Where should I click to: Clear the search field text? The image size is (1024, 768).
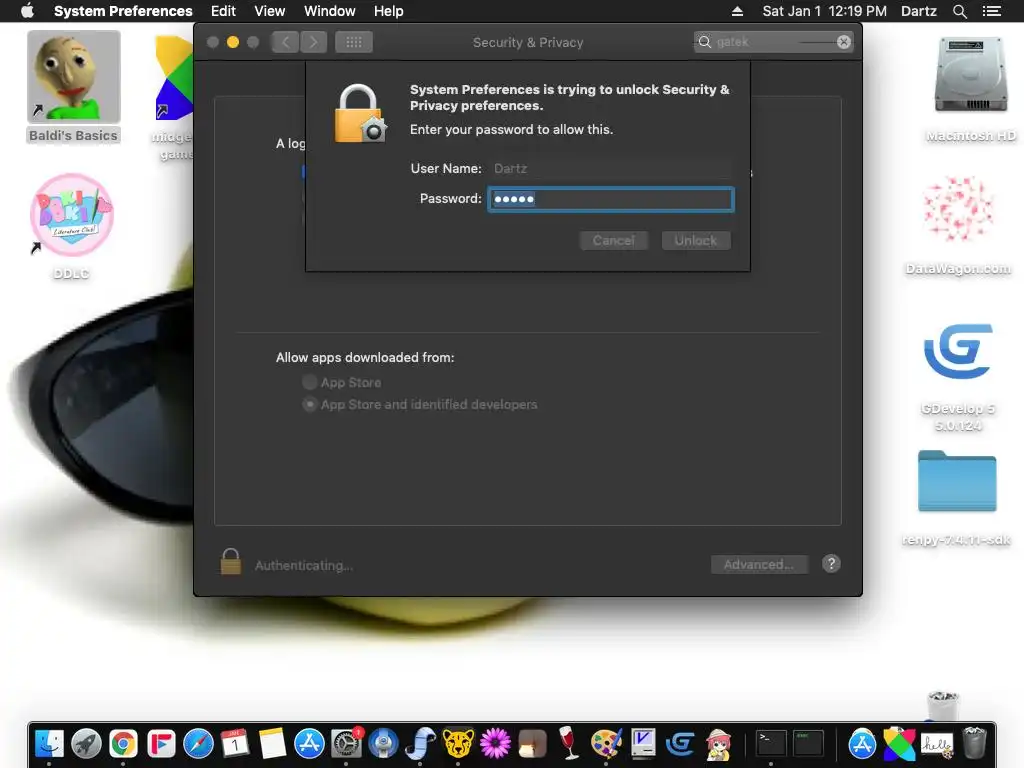[x=844, y=42]
